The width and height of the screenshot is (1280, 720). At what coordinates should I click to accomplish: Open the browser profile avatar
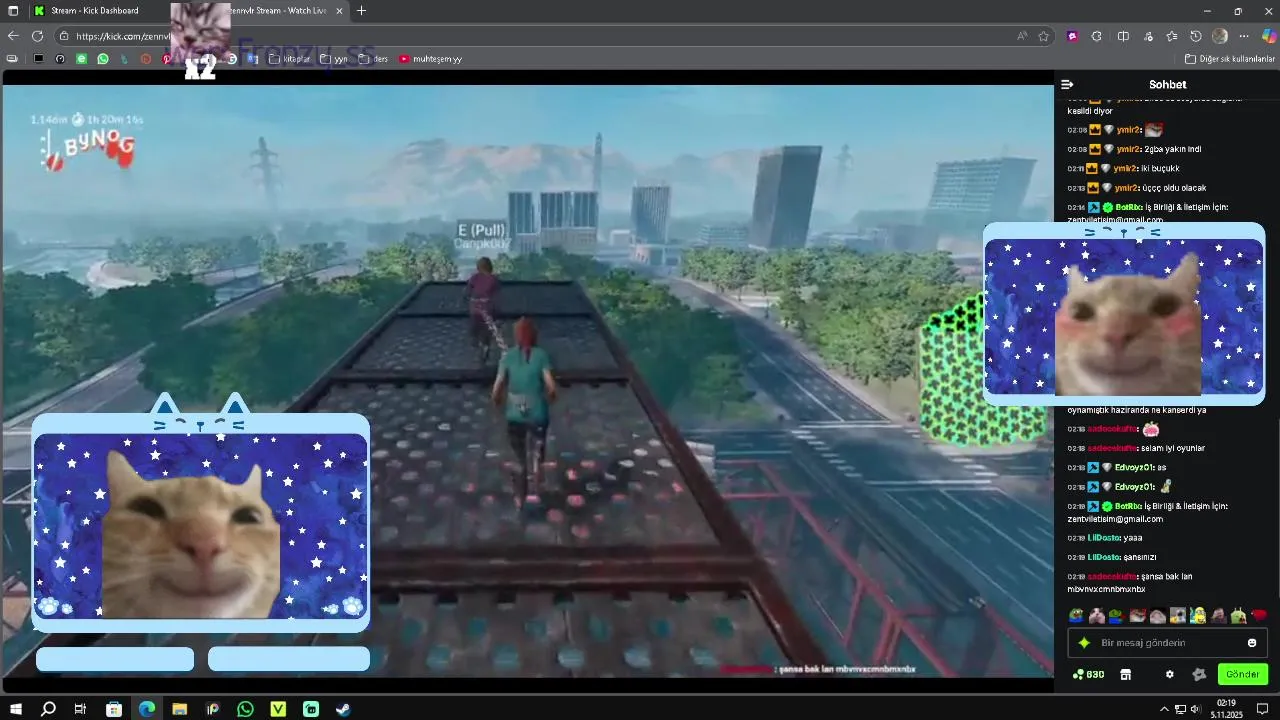click(1220, 36)
